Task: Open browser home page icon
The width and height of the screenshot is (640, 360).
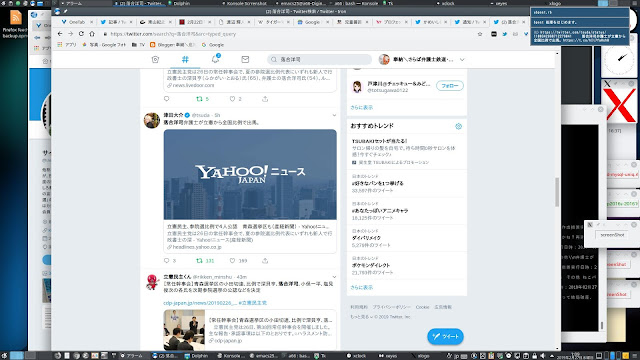Action: 92,34
